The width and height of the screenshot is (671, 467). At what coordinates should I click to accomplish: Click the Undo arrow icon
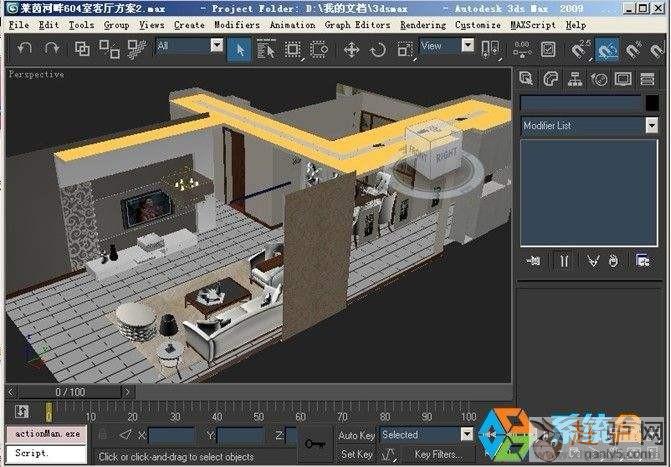tap(25, 47)
